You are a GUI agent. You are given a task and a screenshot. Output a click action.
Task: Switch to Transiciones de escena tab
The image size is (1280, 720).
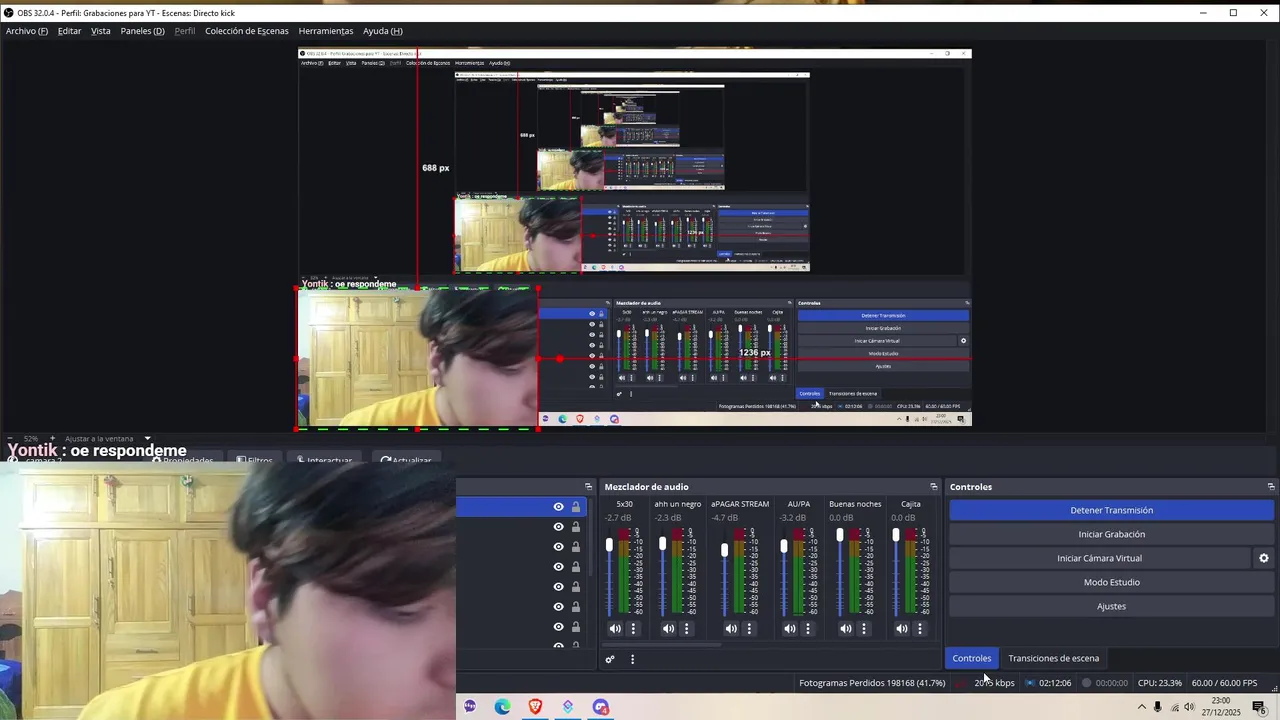pos(1054,658)
